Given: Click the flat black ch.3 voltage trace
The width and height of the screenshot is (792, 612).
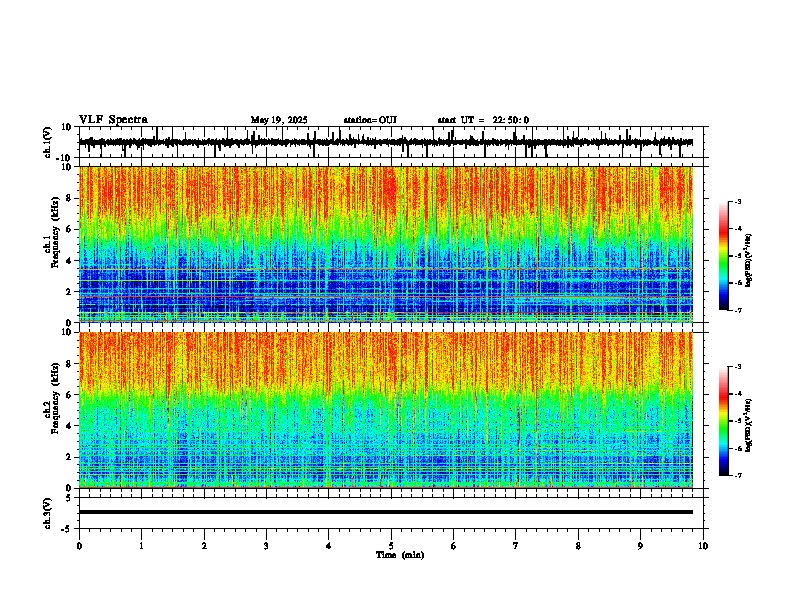Looking at the screenshot, I should coord(386,512).
